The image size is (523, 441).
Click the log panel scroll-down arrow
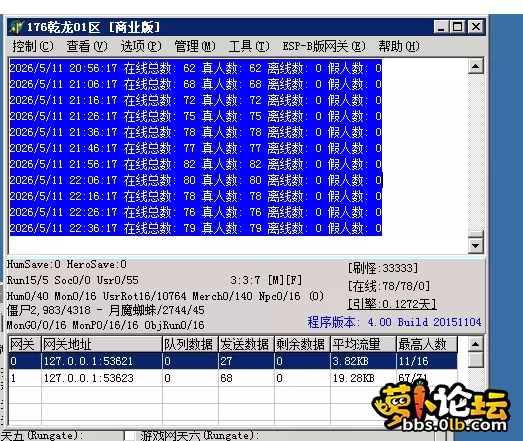pyautogui.click(x=476, y=246)
